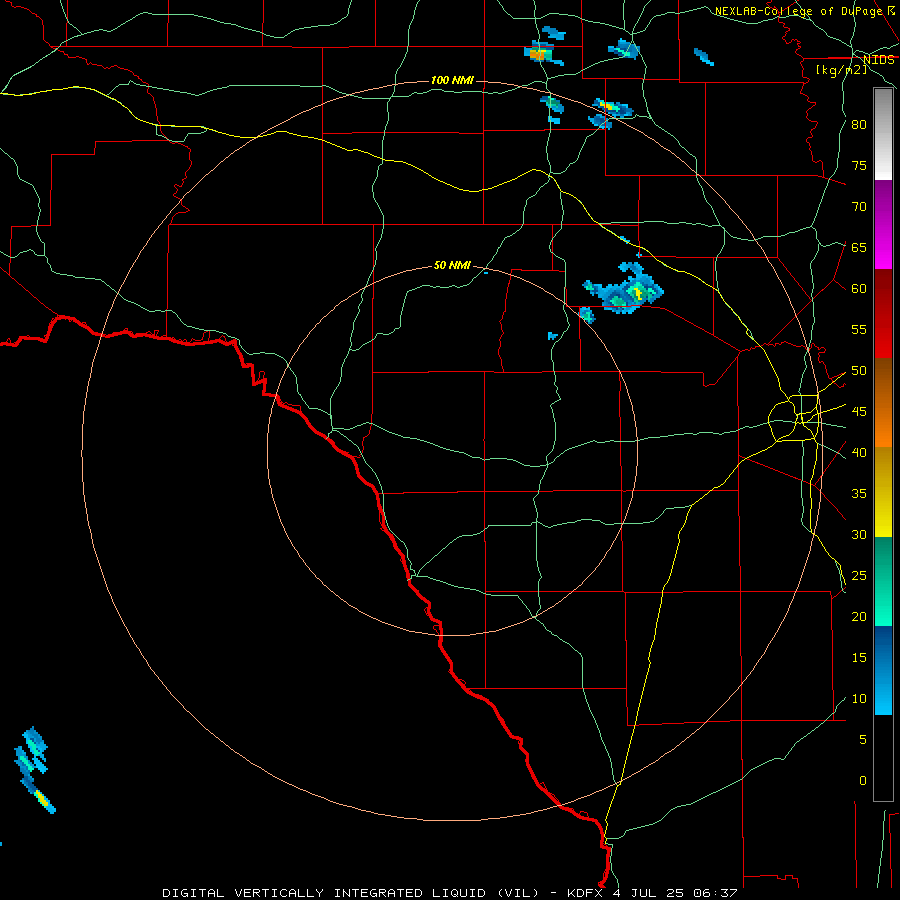Image resolution: width=900 pixels, height=900 pixels.
Task: Click the 40 value on the legend
Action: (x=859, y=453)
